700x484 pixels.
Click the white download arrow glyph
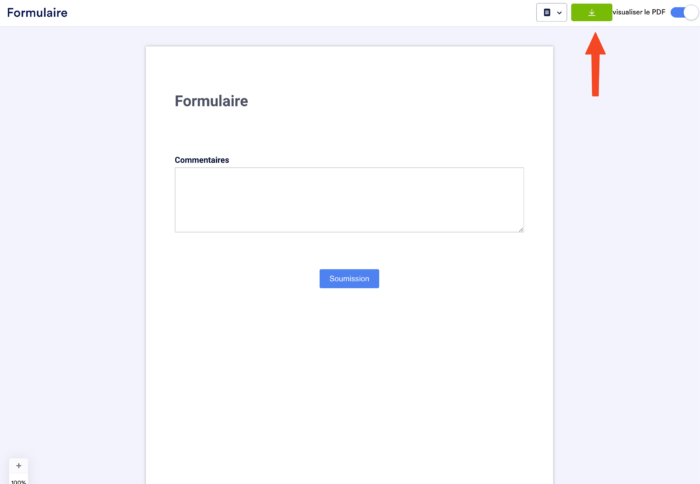pos(592,13)
